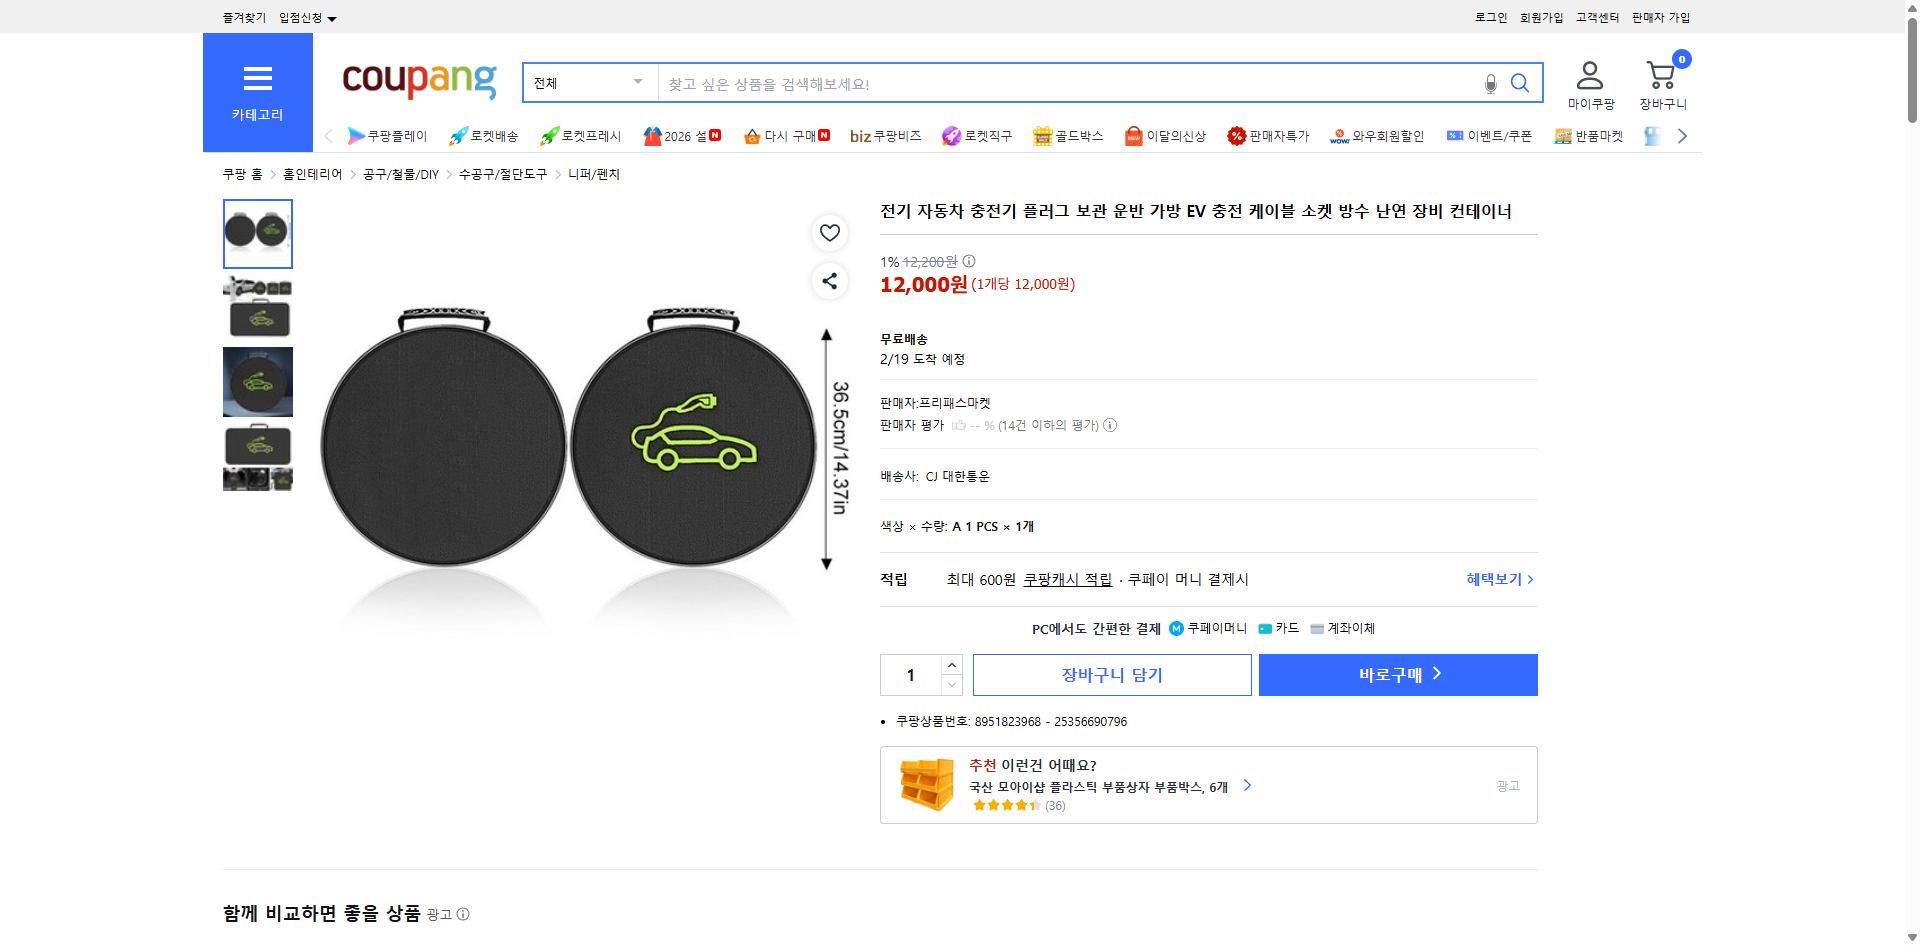Open the 전체 search category dropdown

(x=588, y=83)
